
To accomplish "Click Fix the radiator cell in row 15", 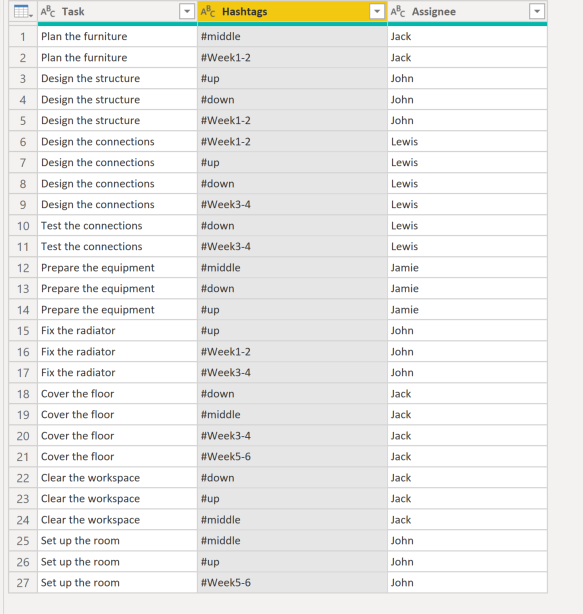I will point(117,330).
